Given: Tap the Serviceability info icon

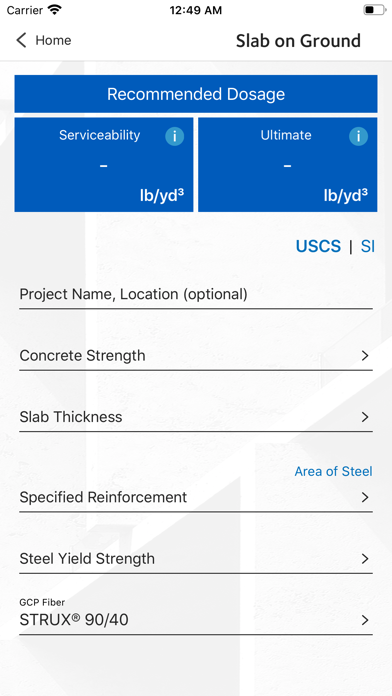Looking at the screenshot, I should point(174,136).
